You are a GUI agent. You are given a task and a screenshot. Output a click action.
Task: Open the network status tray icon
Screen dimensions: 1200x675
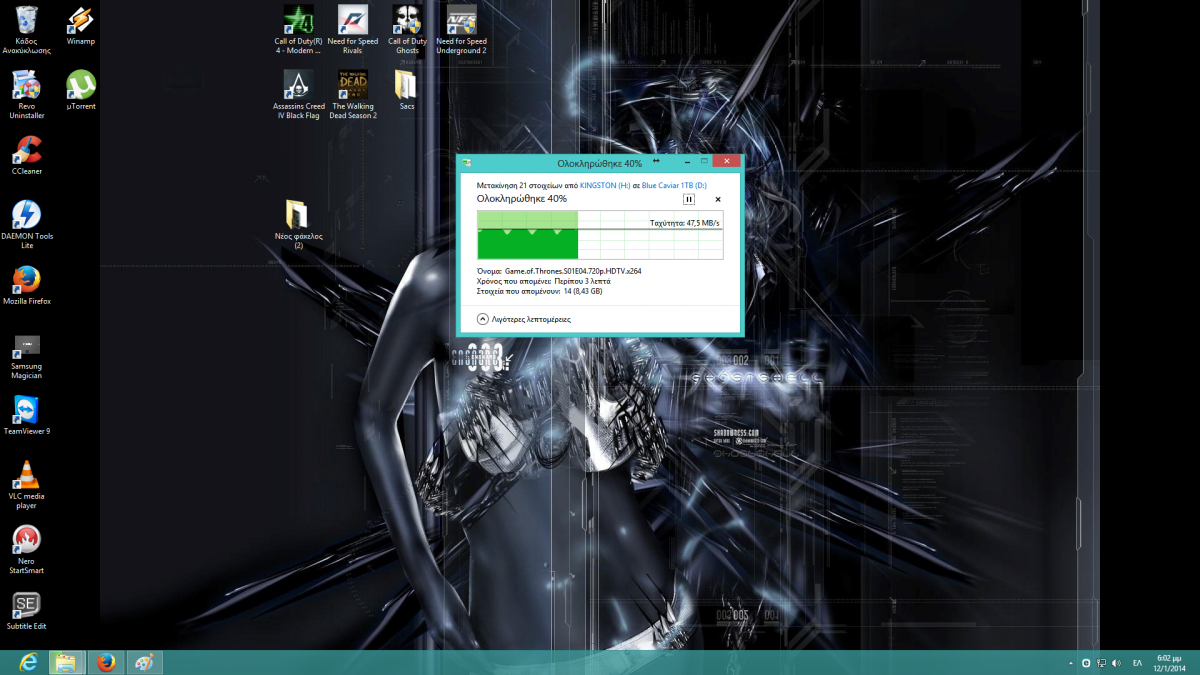[x=1102, y=663]
